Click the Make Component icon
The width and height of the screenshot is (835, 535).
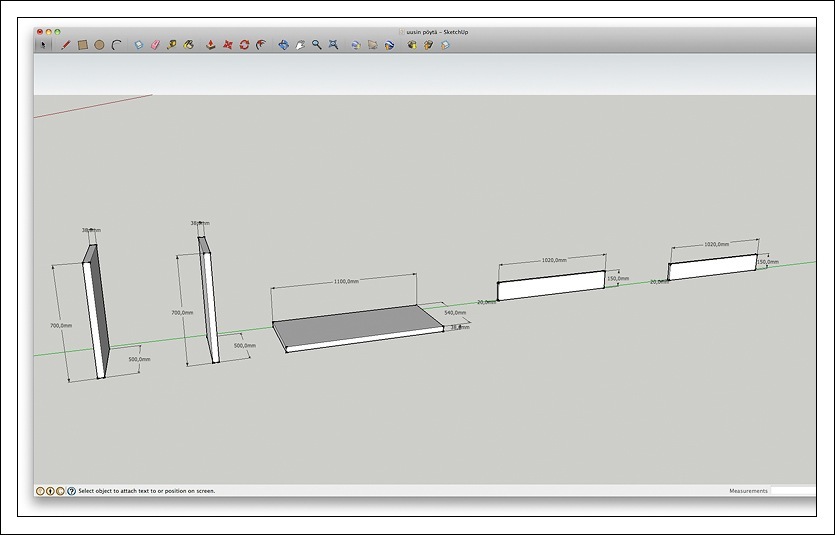(138, 45)
